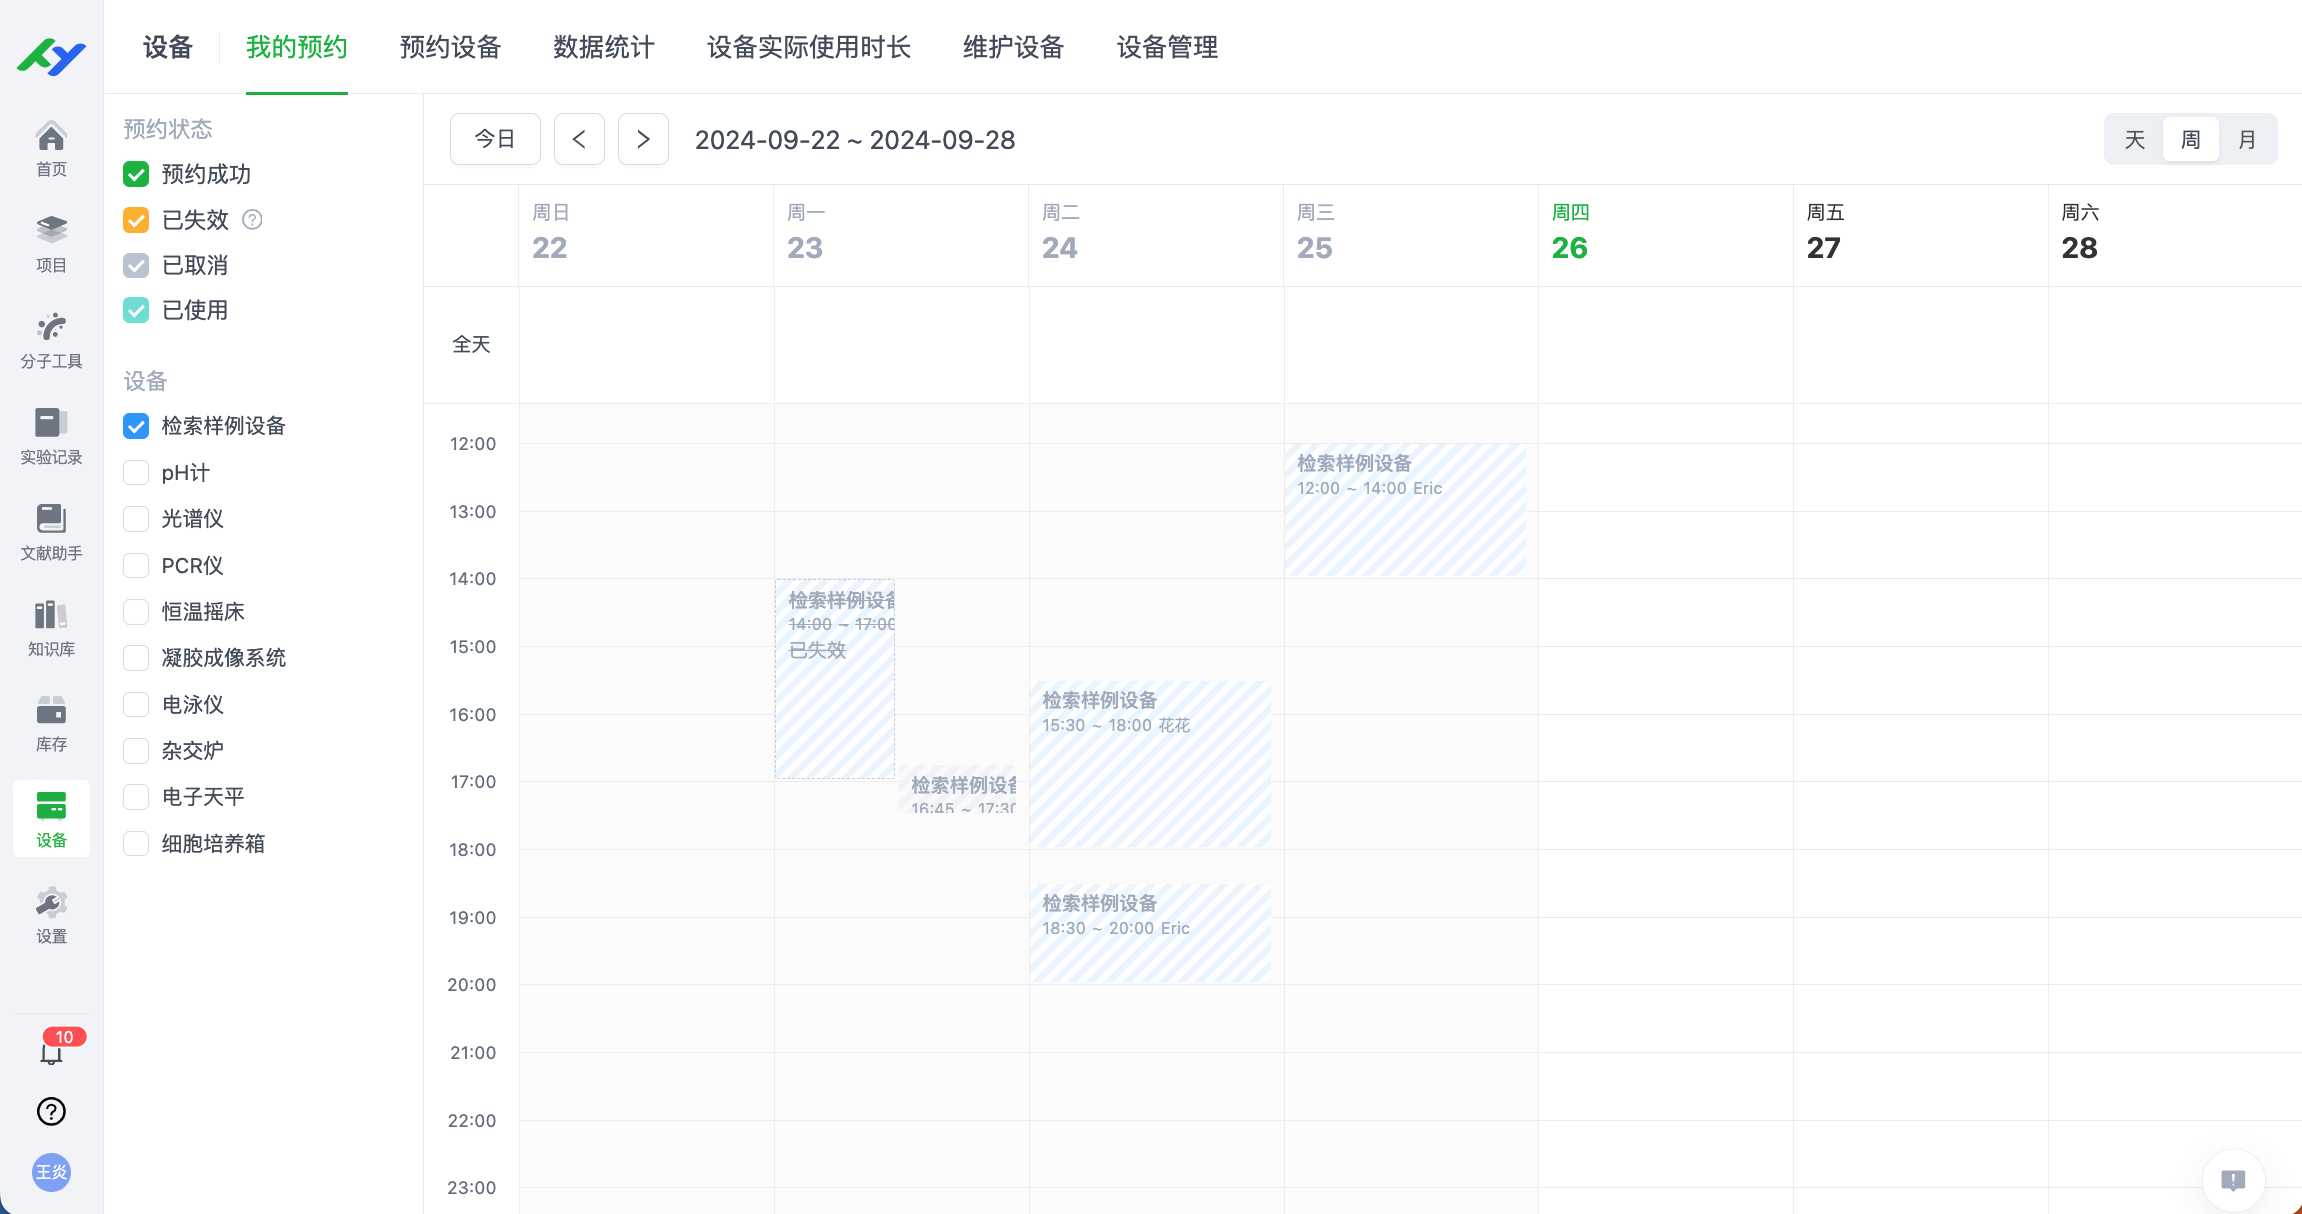The height and width of the screenshot is (1214, 2302).
Task: Enable the pH计 device checkbox
Action: pyautogui.click(x=136, y=472)
